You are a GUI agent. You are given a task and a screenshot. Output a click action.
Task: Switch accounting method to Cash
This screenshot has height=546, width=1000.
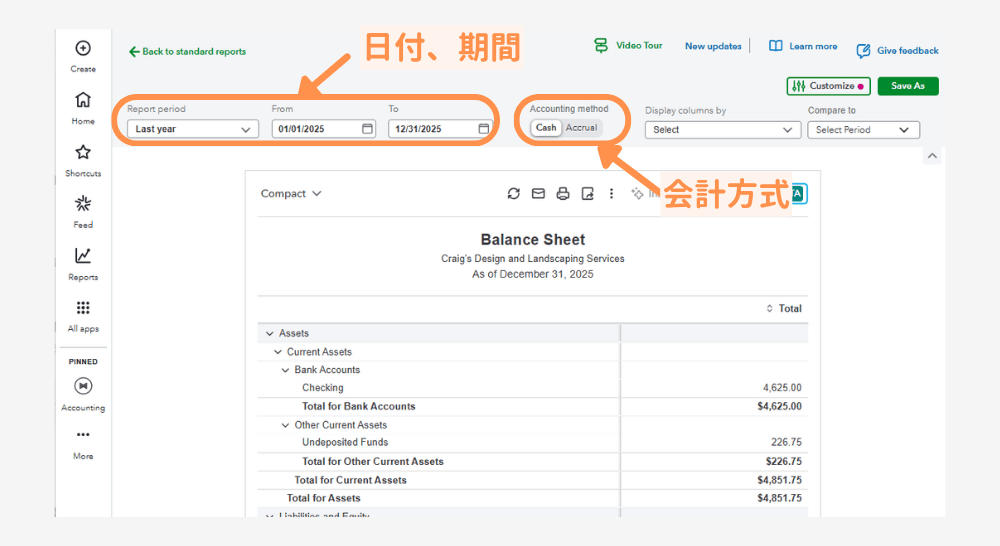click(x=546, y=128)
